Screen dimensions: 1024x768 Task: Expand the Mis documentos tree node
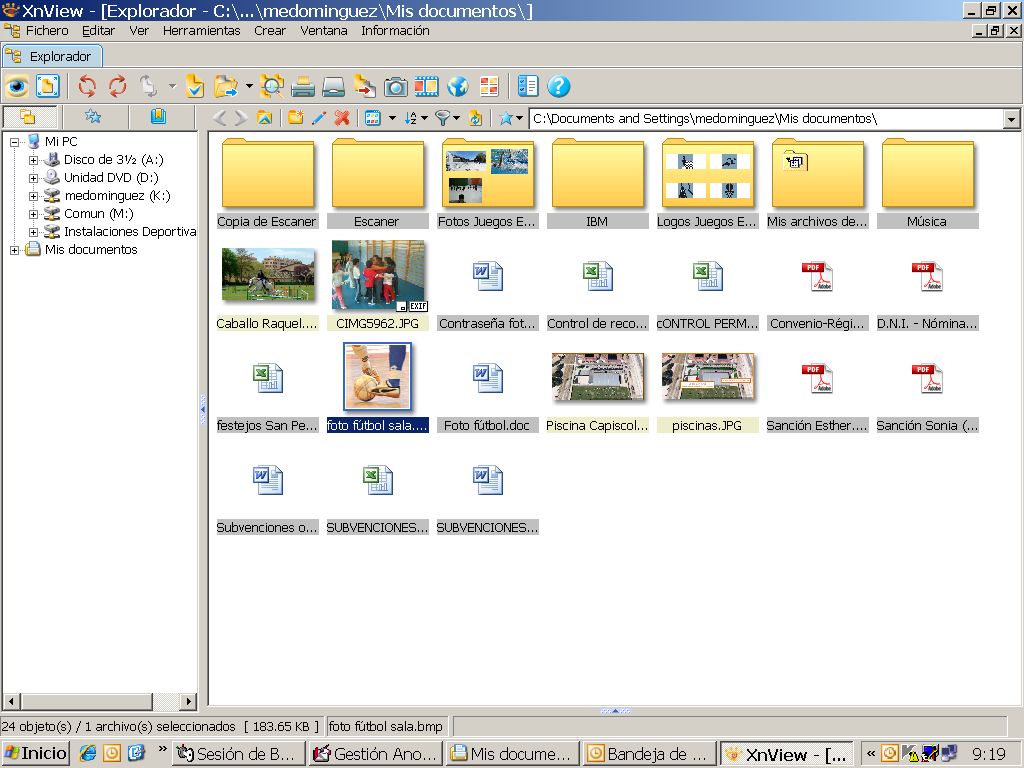[15, 250]
